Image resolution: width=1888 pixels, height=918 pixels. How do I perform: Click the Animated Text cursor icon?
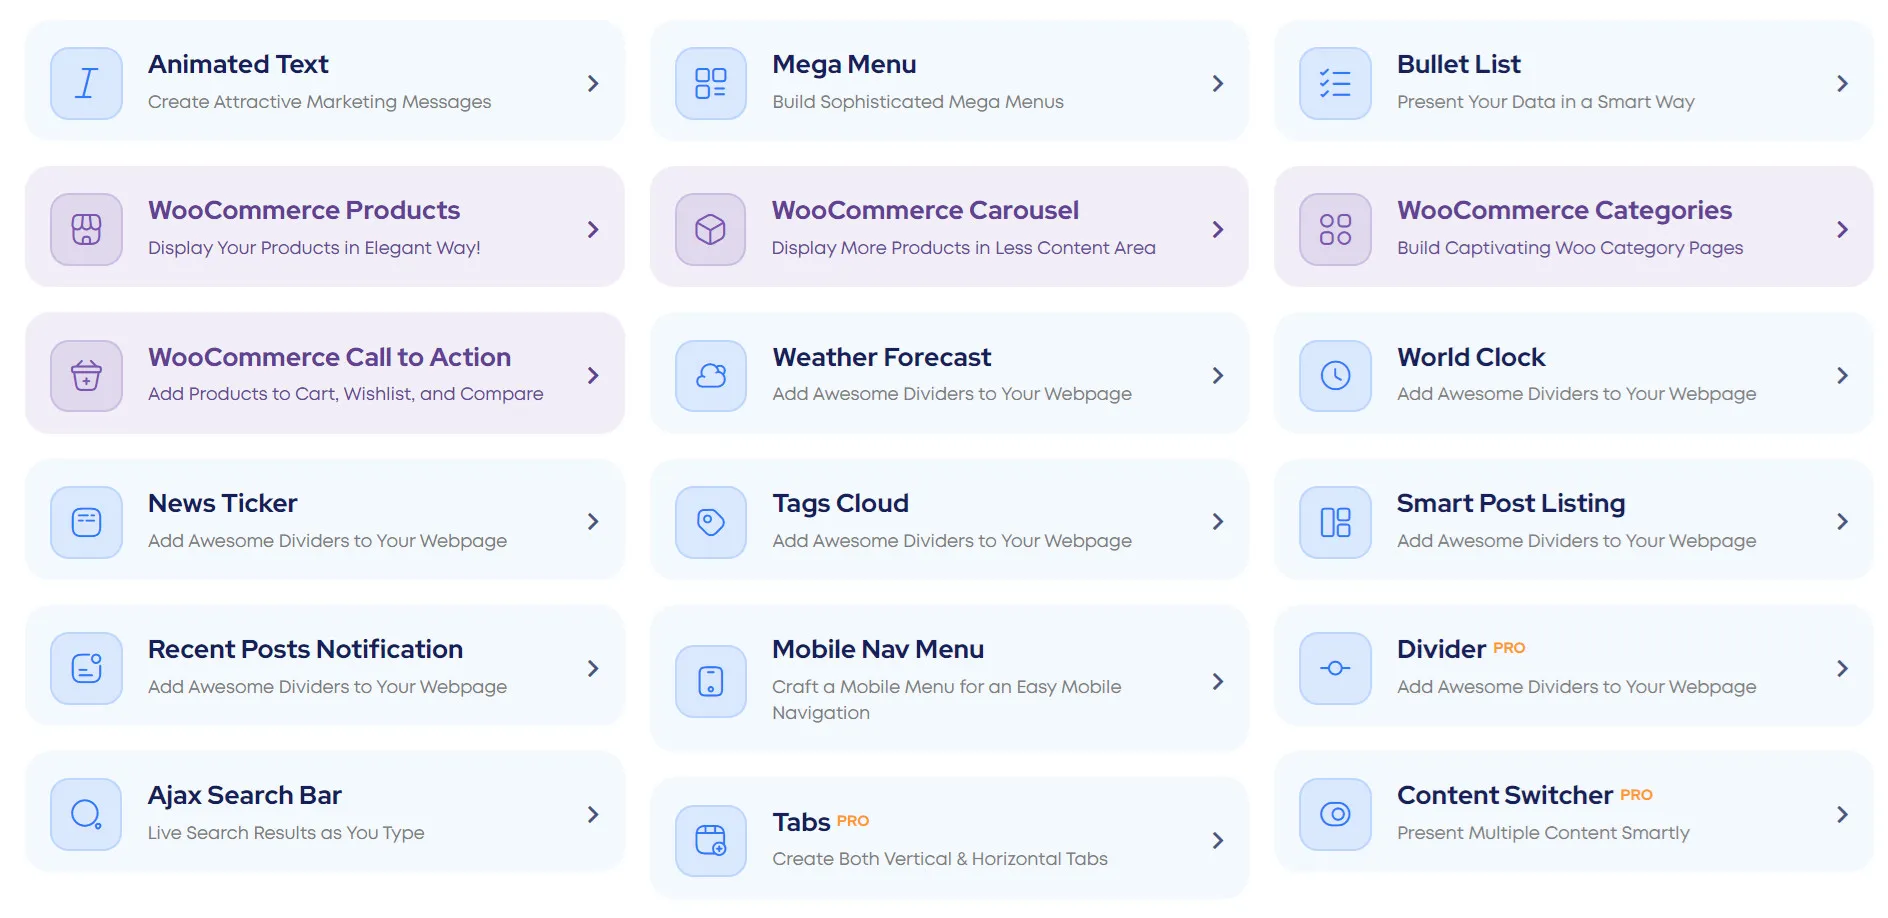click(86, 83)
